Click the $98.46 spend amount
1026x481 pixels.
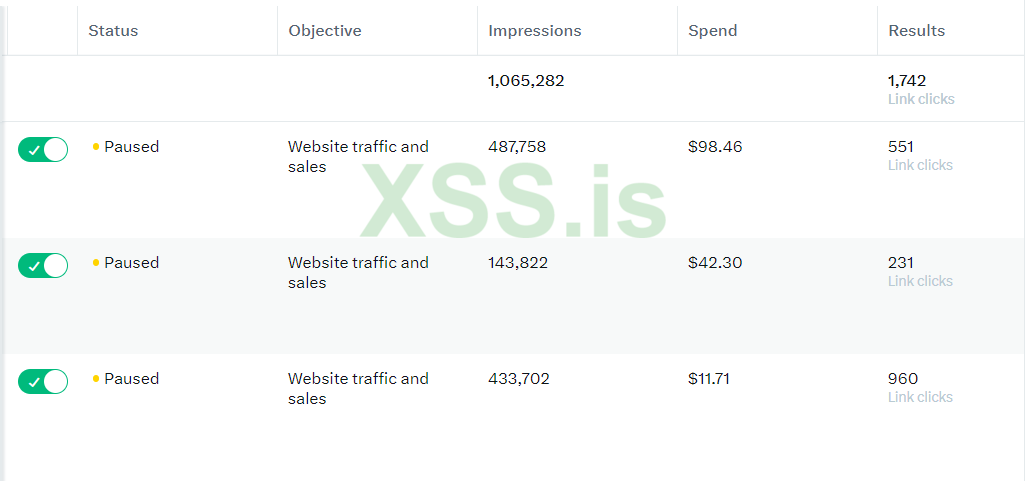click(713, 147)
